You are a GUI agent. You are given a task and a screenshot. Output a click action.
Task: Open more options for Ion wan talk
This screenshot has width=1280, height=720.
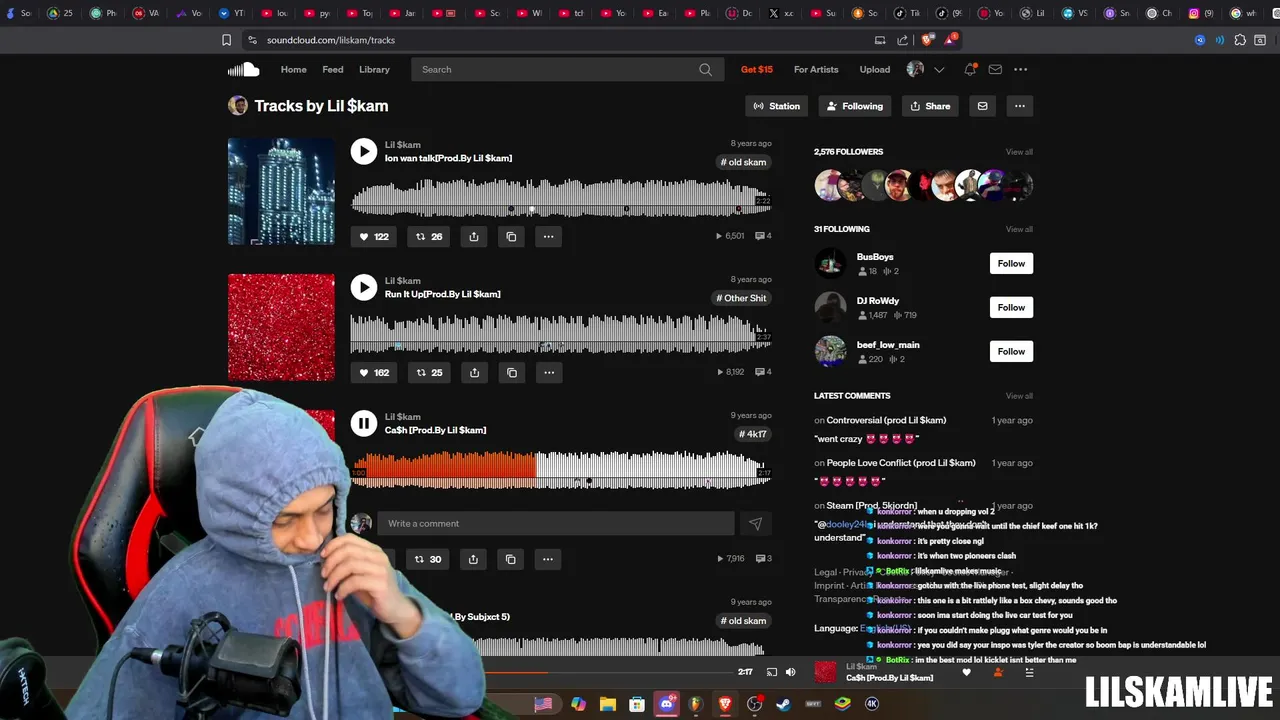point(548,236)
